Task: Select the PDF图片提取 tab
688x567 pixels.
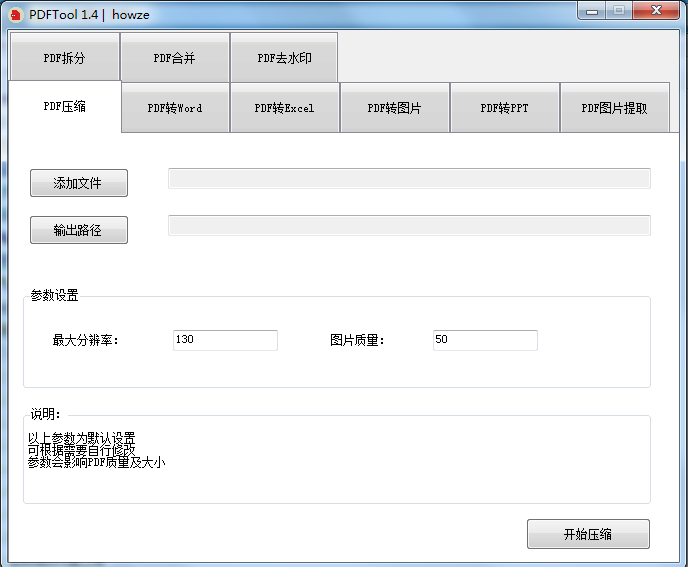Action: tap(615, 108)
